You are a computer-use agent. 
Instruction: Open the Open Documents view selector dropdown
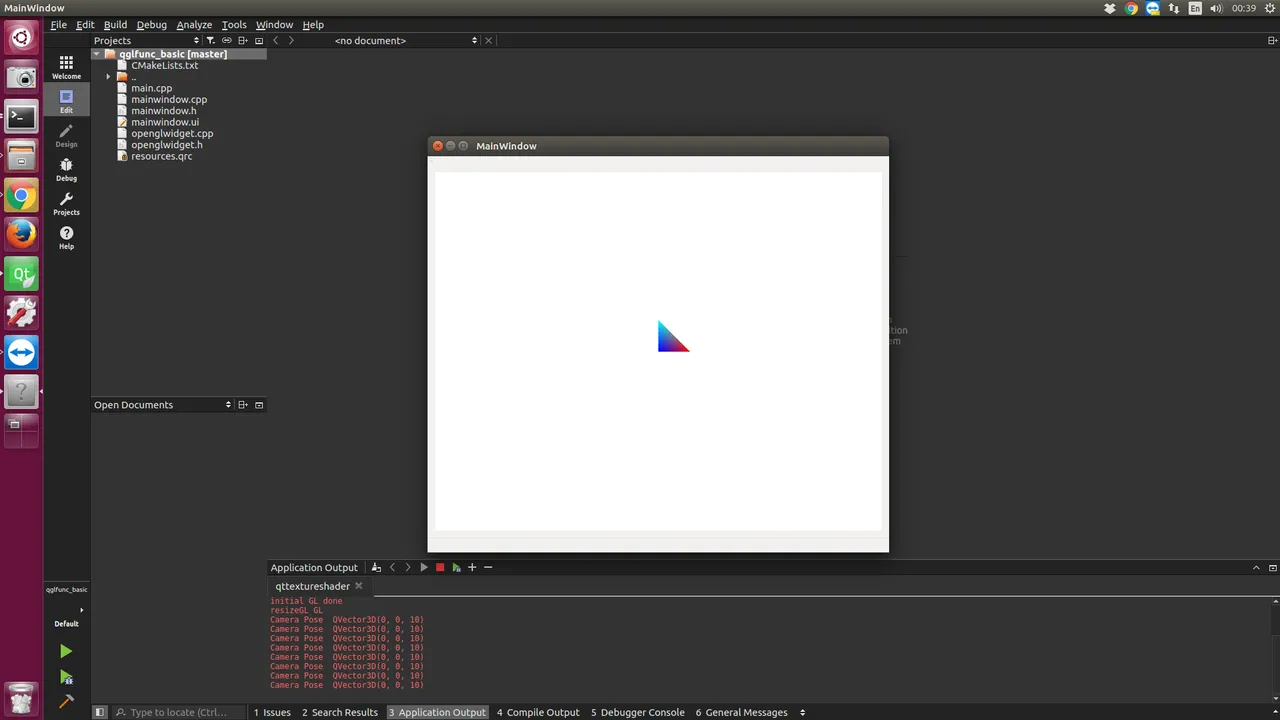[x=163, y=405]
